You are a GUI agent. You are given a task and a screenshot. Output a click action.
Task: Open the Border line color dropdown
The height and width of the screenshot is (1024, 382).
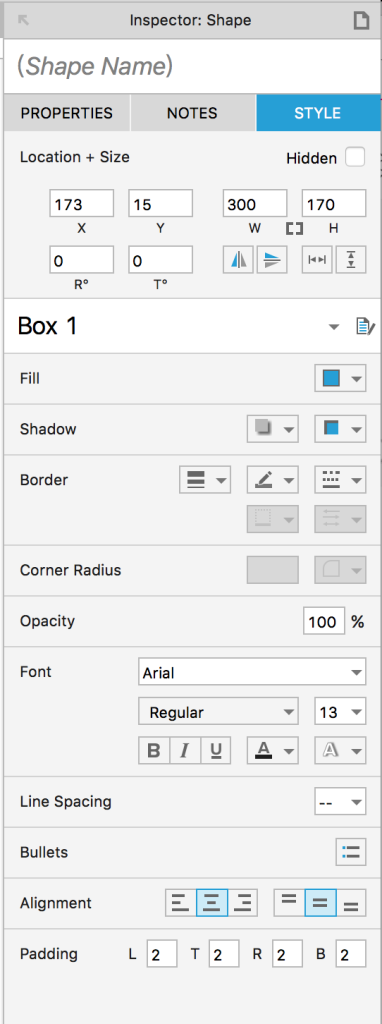273,480
